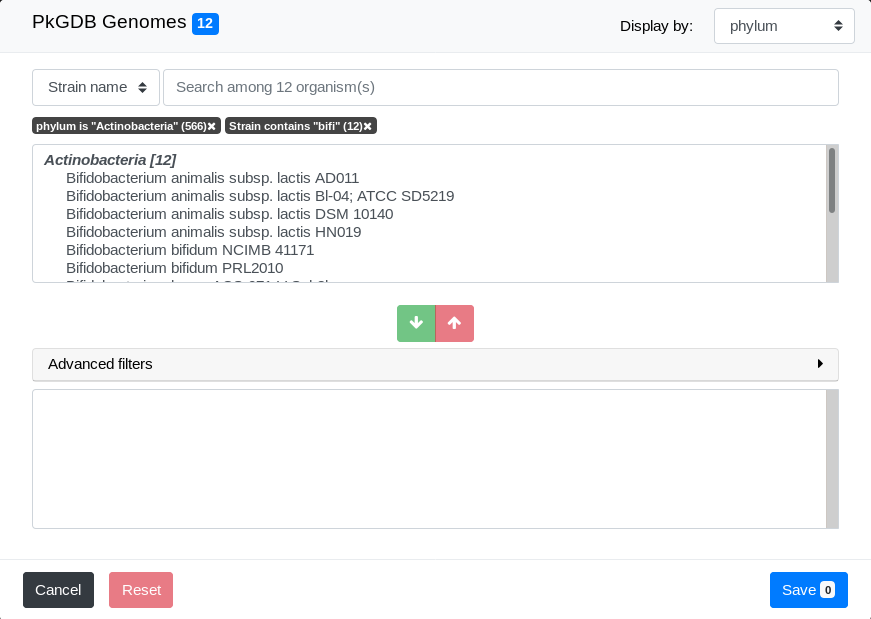The height and width of the screenshot is (619, 871).
Task: Select Bifidobacterium animalis subsp. lactis AD011
Action: click(212, 178)
